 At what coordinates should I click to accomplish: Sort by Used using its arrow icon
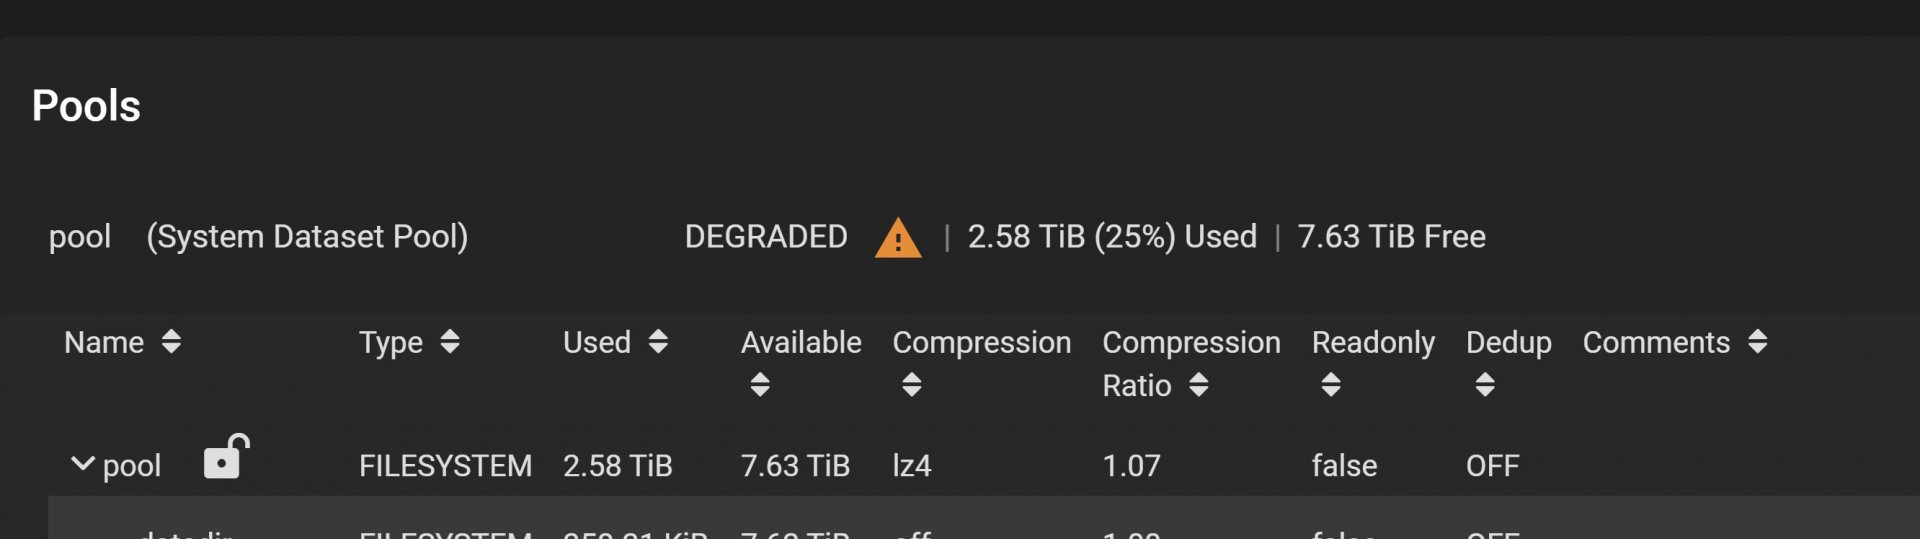tap(658, 342)
